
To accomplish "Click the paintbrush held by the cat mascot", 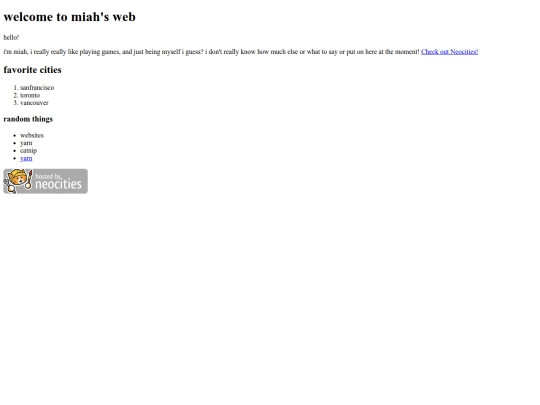I will 29,179.
